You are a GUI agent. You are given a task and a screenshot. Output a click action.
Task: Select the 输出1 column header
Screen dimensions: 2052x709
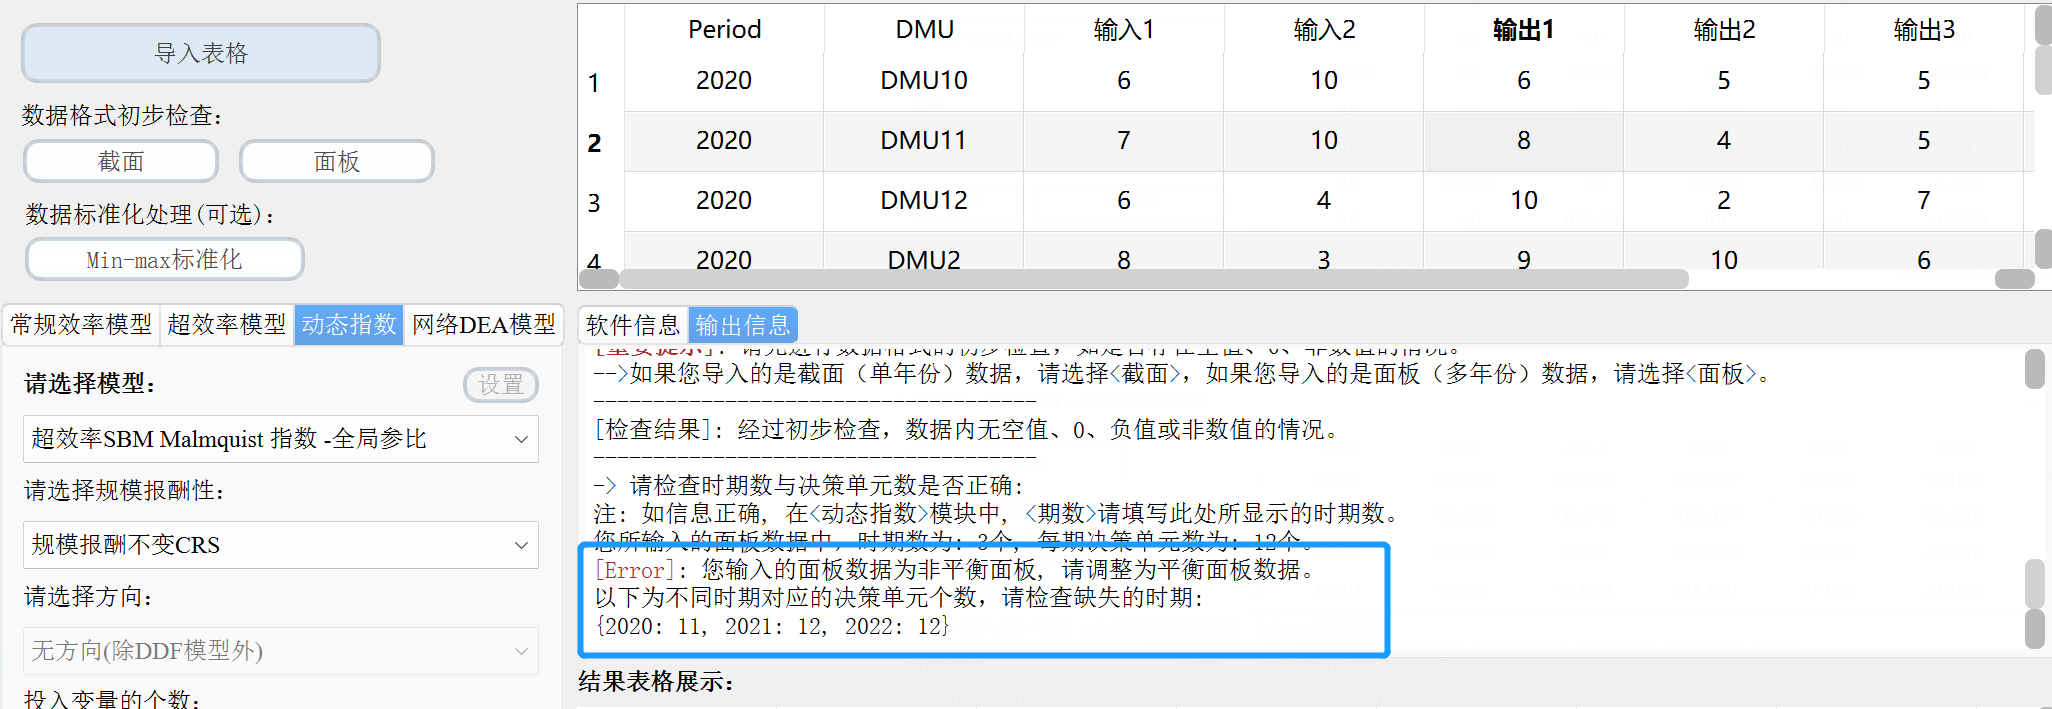tap(1523, 30)
